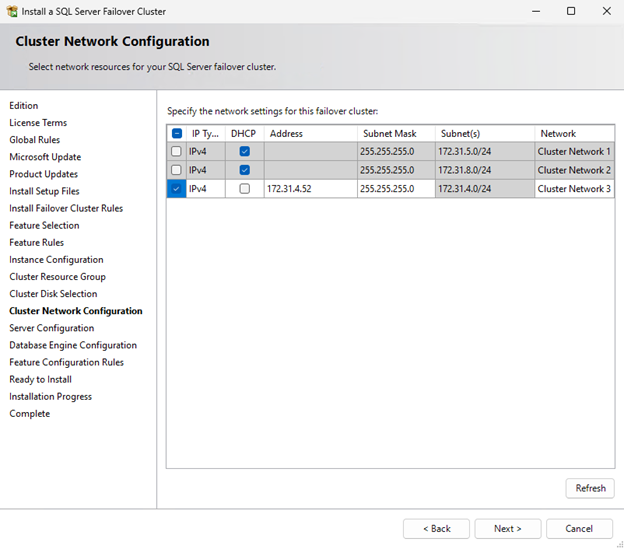
Task: Select the Server Configuration step
Action: pos(52,328)
